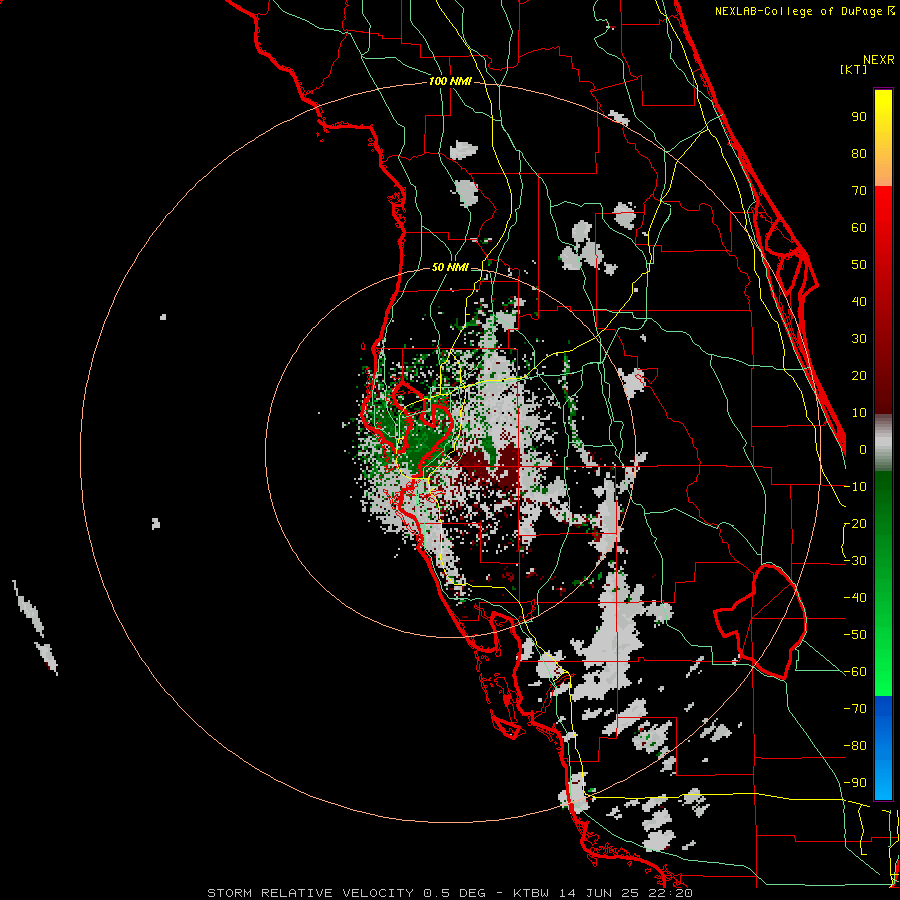Click the gray zero-velocity segment of color bar
The width and height of the screenshot is (900, 900).
click(883, 443)
